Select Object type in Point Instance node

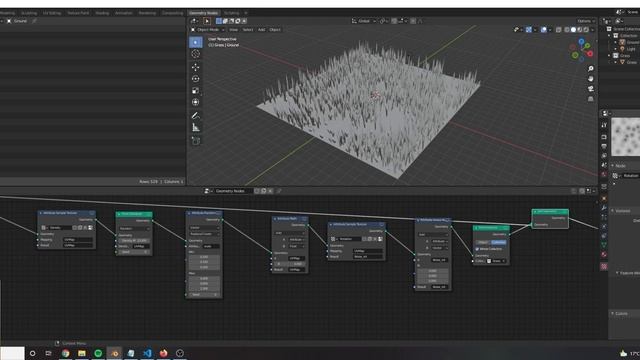483,242
